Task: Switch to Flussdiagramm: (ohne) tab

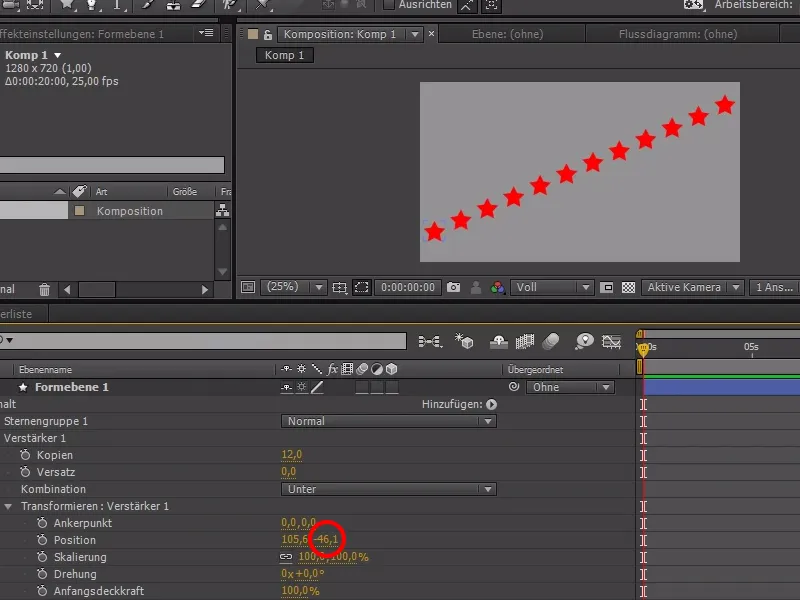Action: (678, 34)
